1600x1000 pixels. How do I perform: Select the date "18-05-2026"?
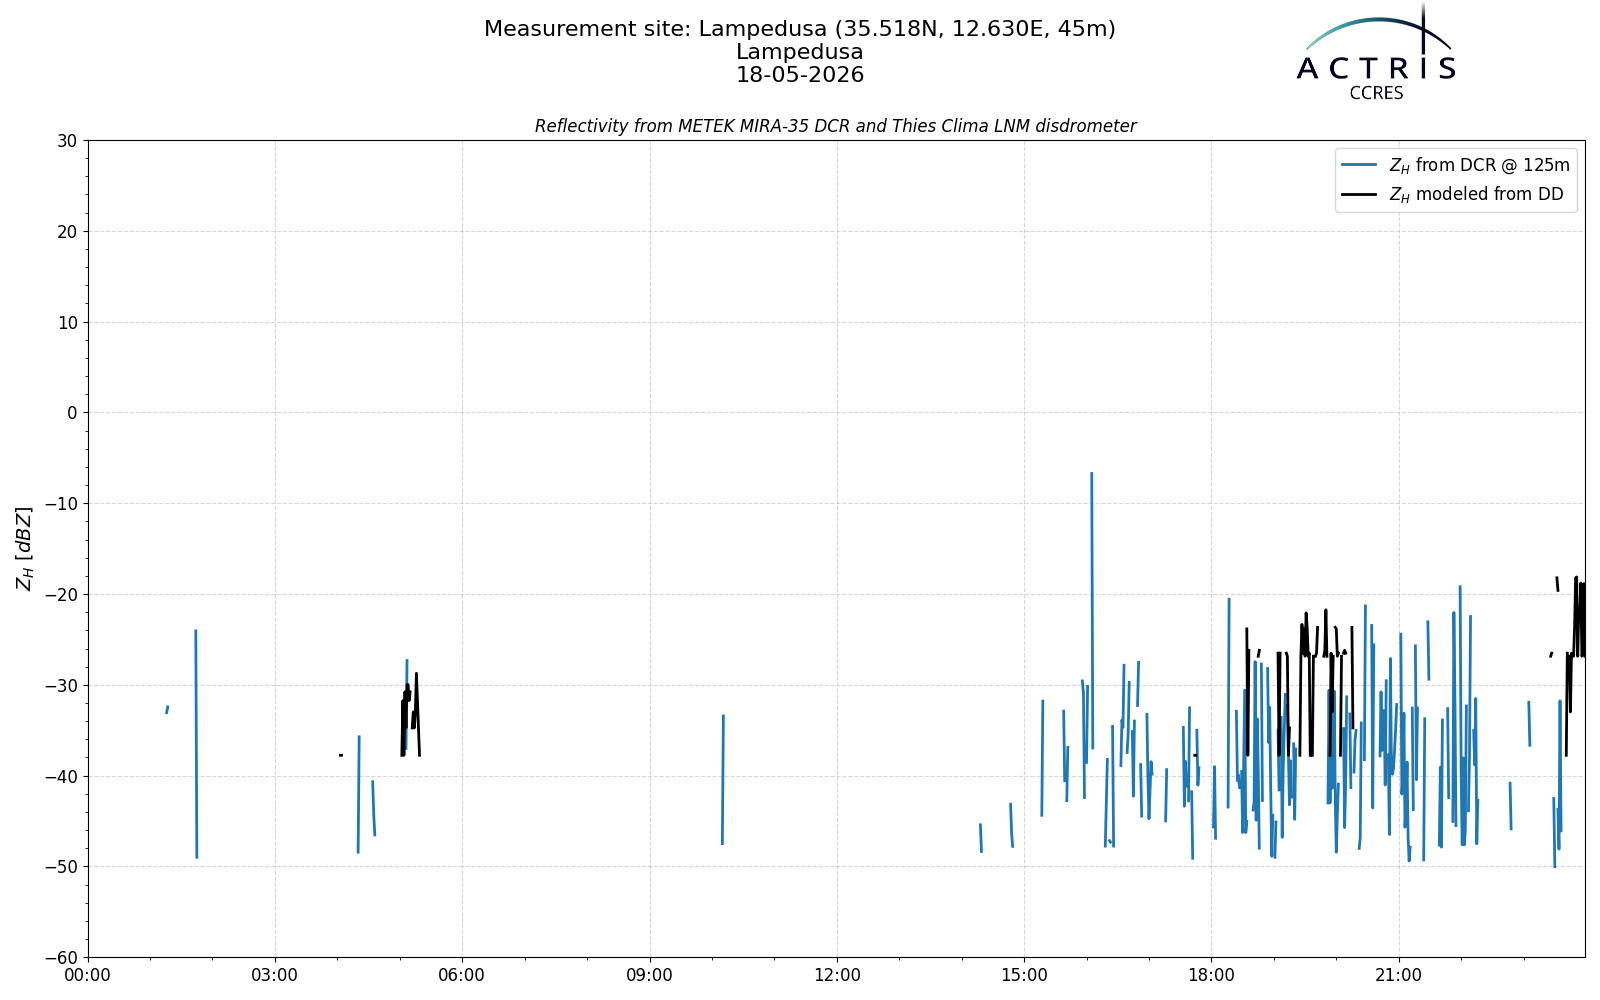coord(800,75)
